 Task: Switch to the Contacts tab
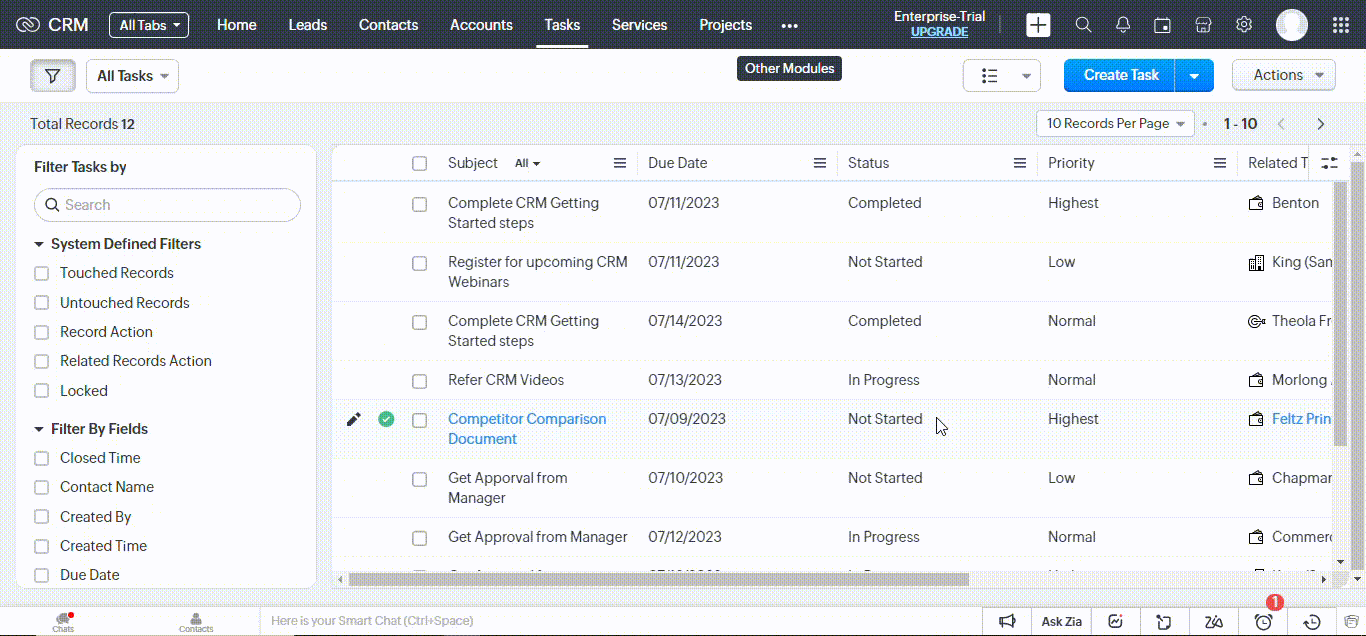[x=388, y=24]
